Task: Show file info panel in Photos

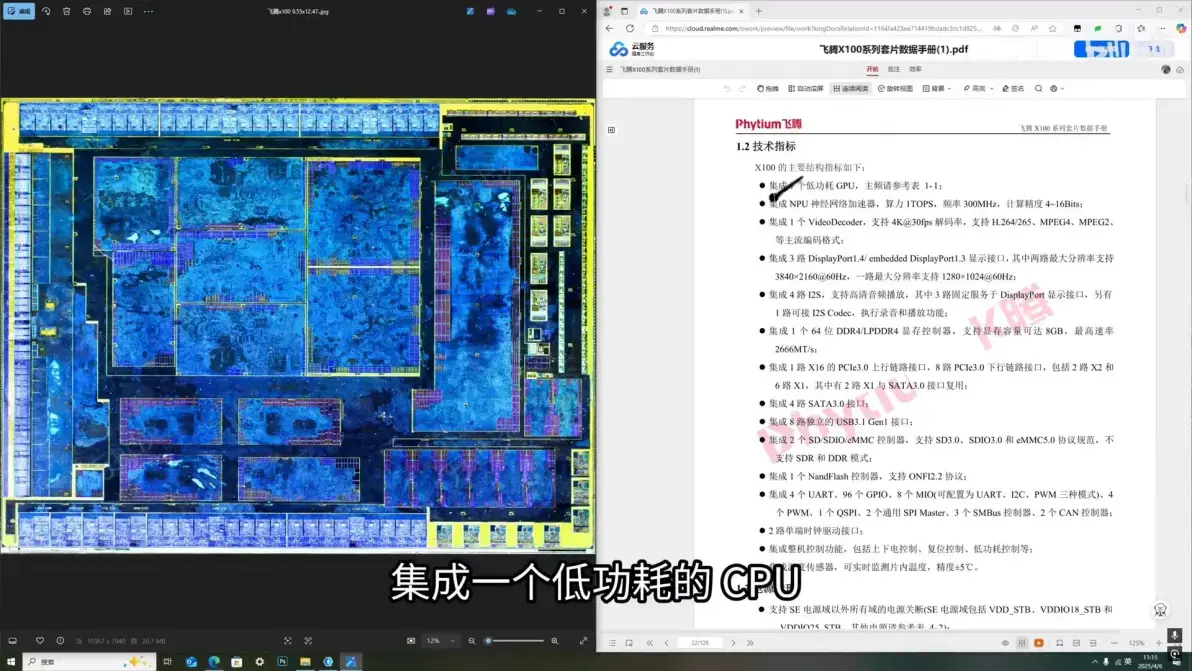Action: tap(60, 641)
